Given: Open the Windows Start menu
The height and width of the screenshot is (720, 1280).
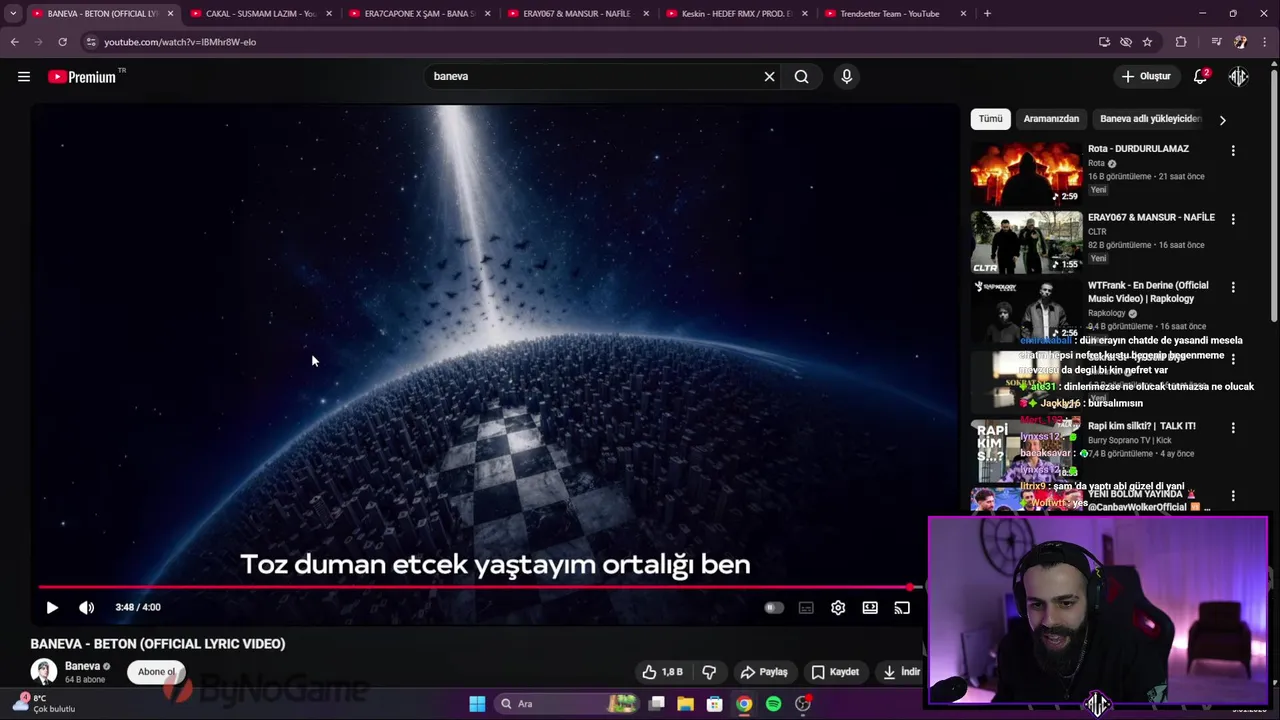Looking at the screenshot, I should click(x=477, y=704).
